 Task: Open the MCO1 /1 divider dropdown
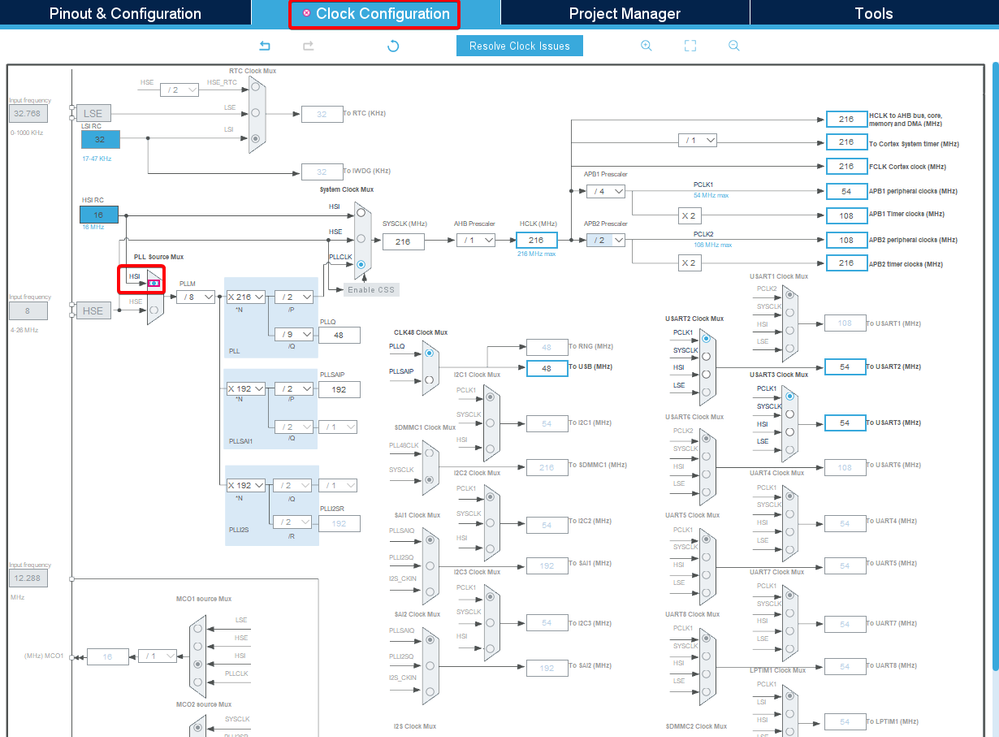pyautogui.click(x=157, y=656)
